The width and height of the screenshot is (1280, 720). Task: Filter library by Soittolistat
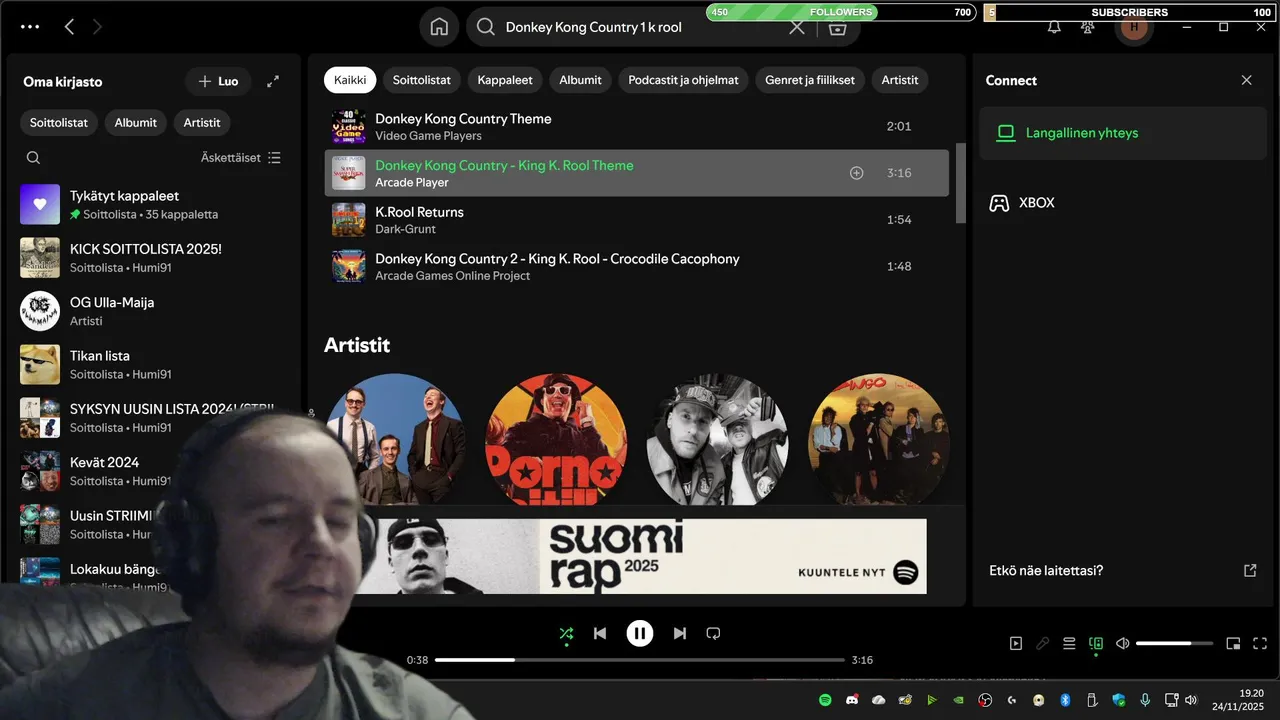coord(59,122)
